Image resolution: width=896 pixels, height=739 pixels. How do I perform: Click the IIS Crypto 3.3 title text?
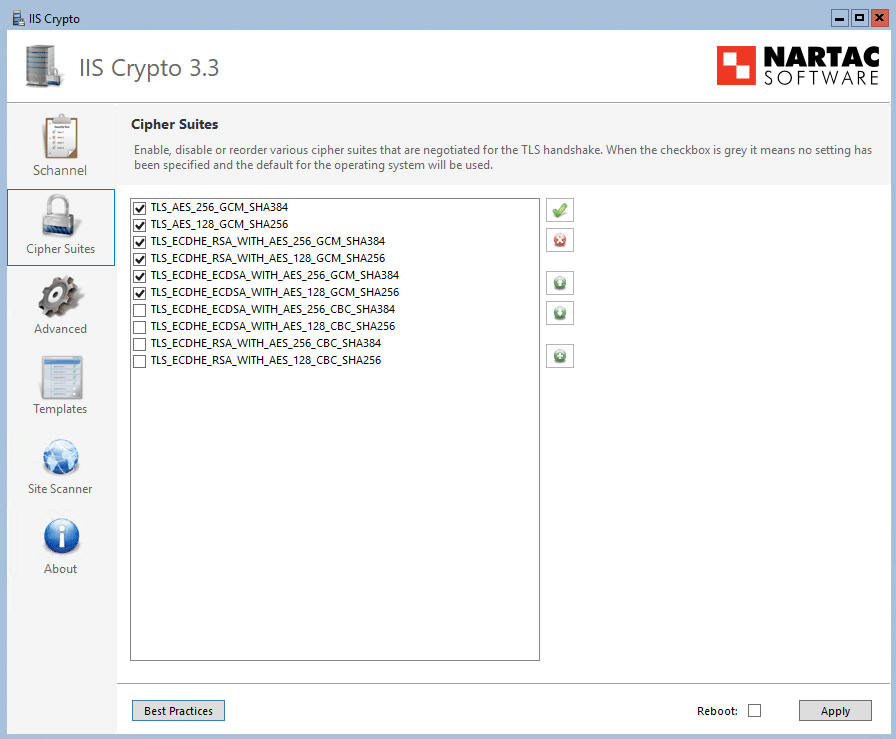pos(149,67)
